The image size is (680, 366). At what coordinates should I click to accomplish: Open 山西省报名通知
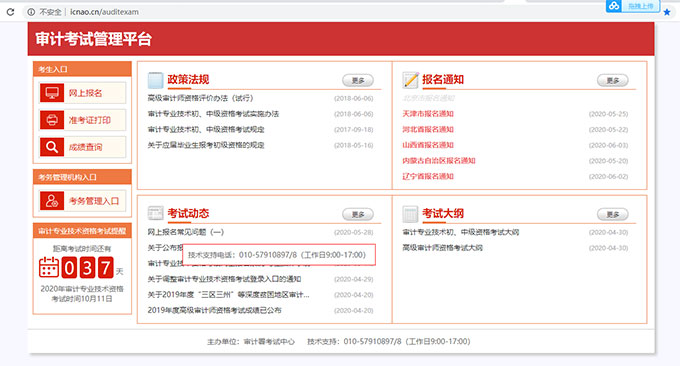tap(428, 145)
